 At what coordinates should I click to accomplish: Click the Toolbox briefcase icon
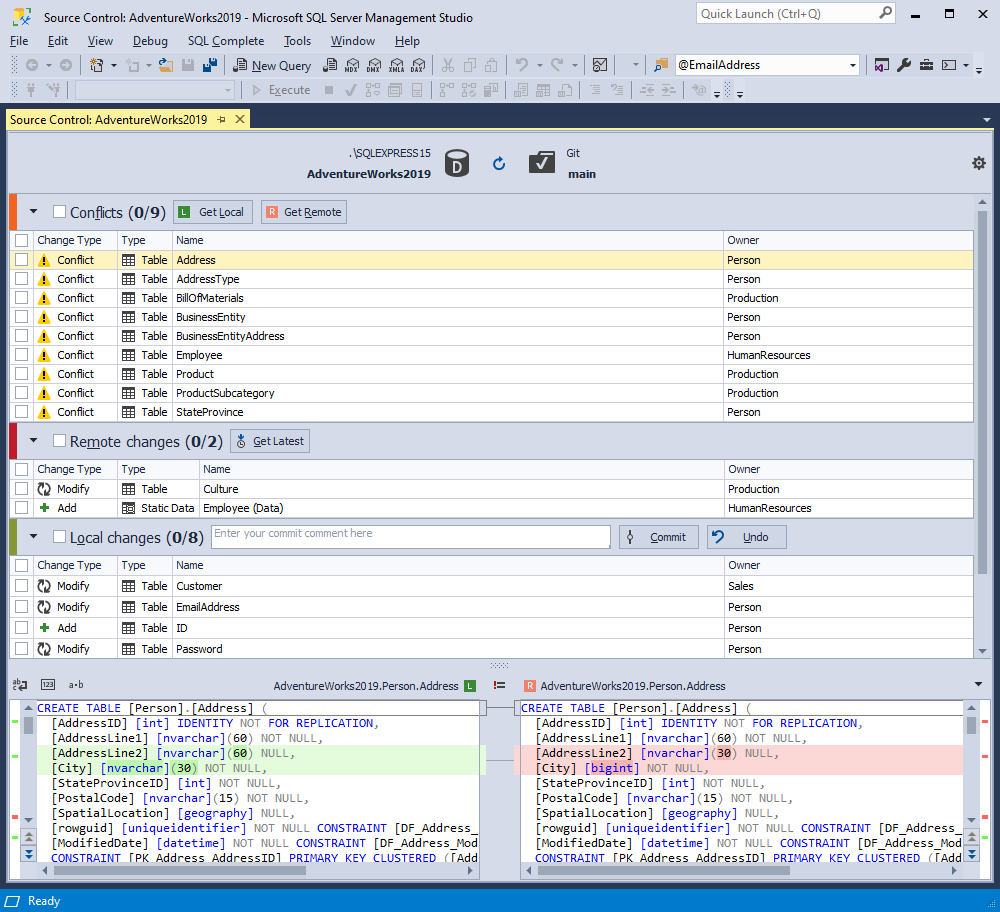point(926,65)
